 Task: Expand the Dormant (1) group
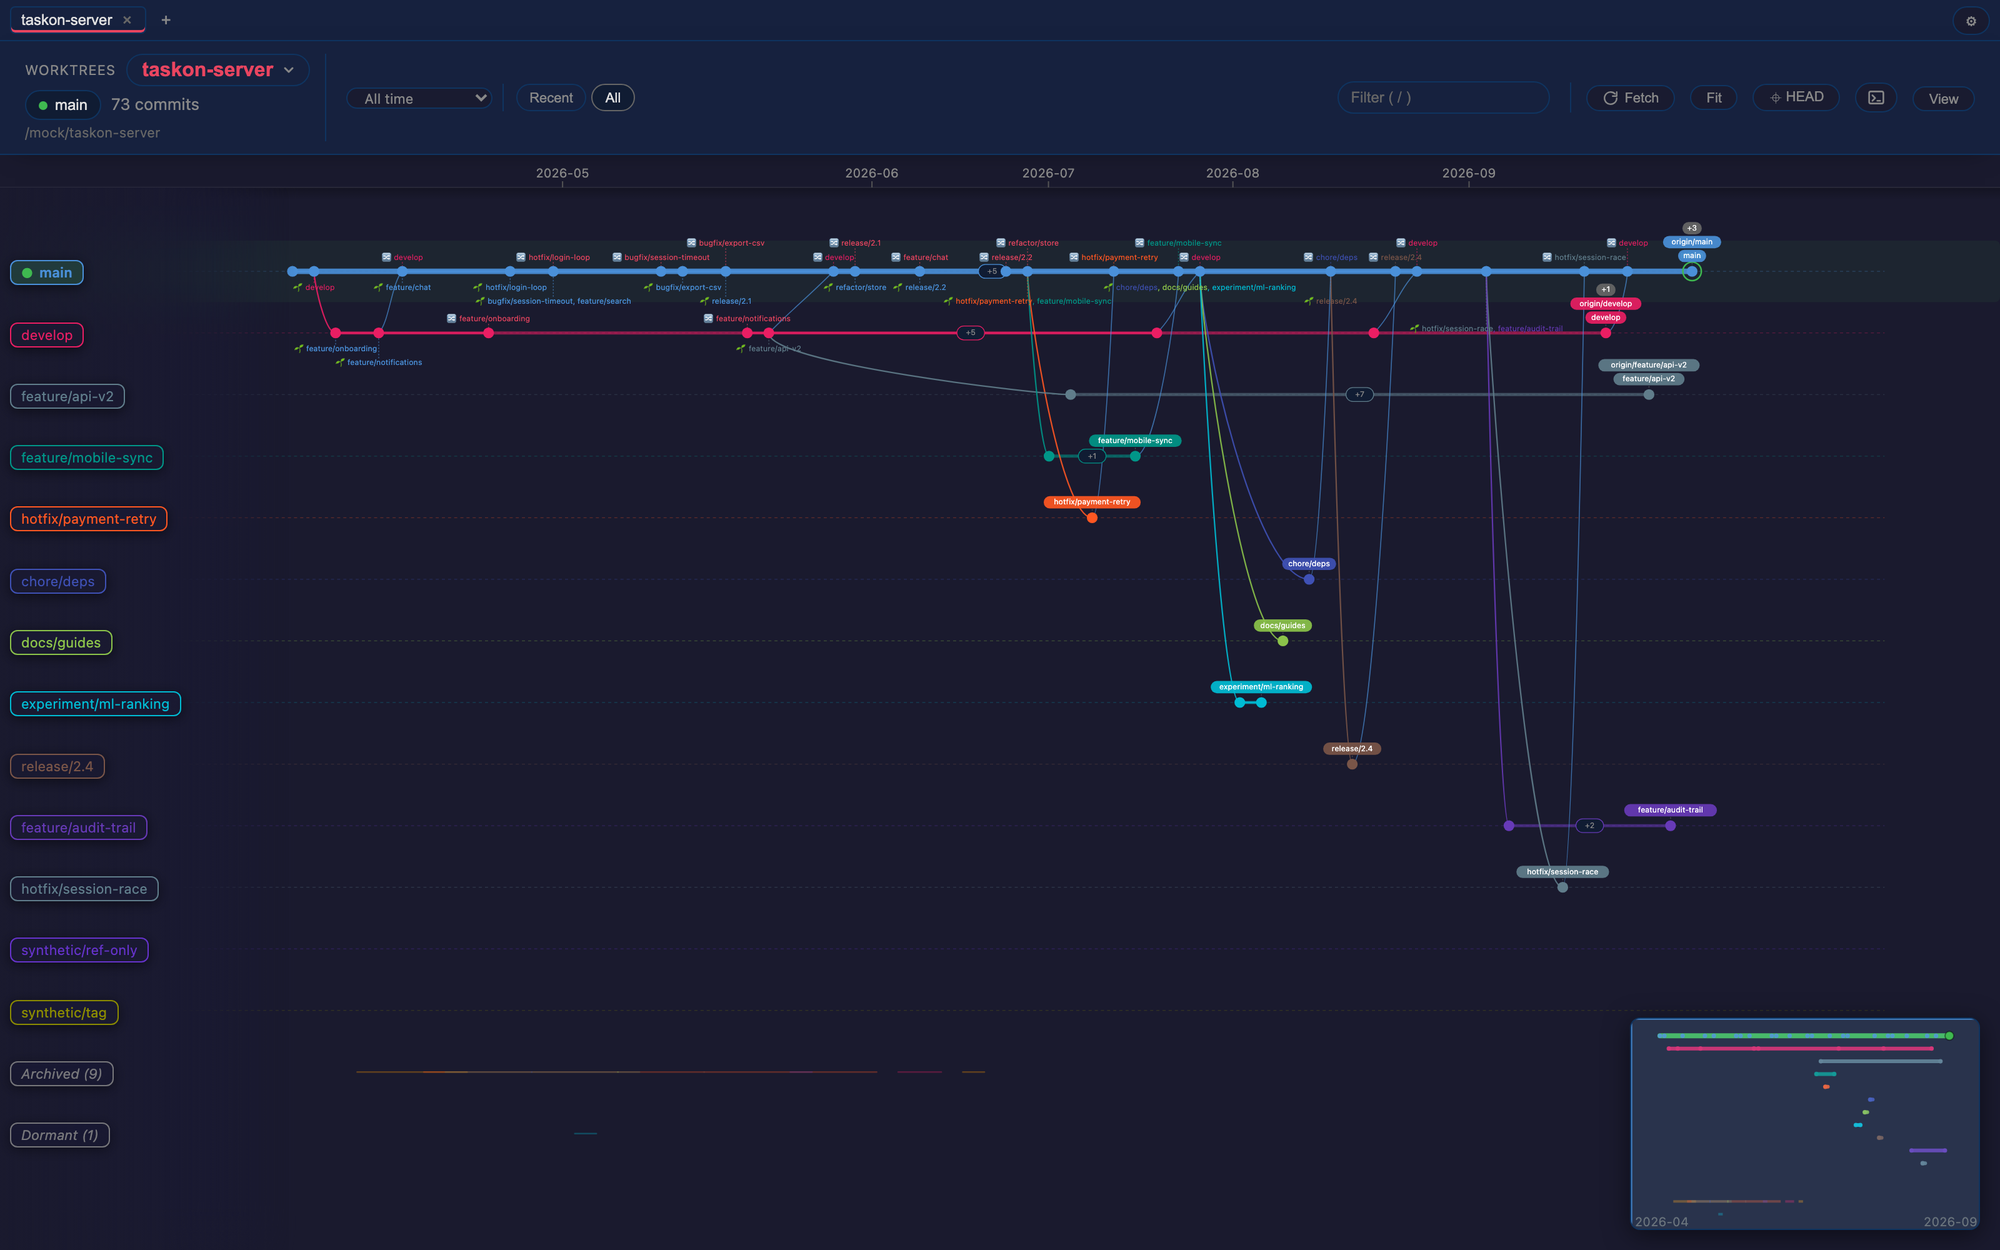point(60,1135)
